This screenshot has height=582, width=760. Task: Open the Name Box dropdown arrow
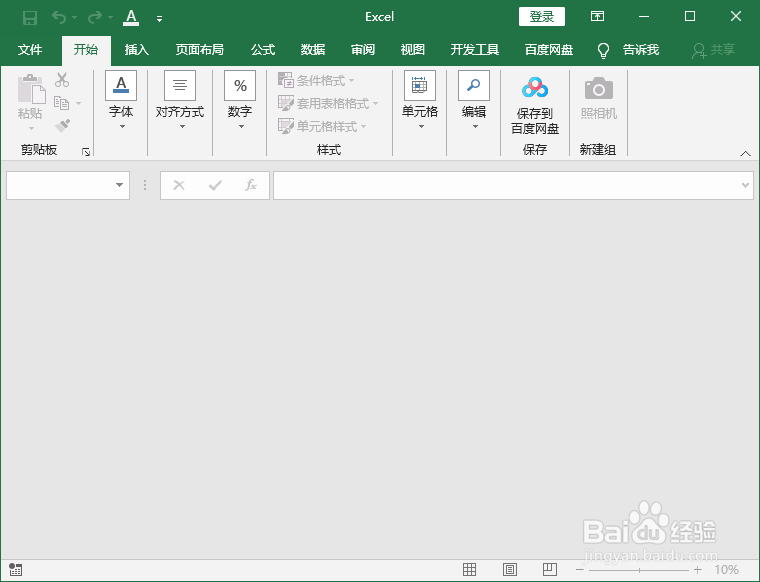click(119, 185)
